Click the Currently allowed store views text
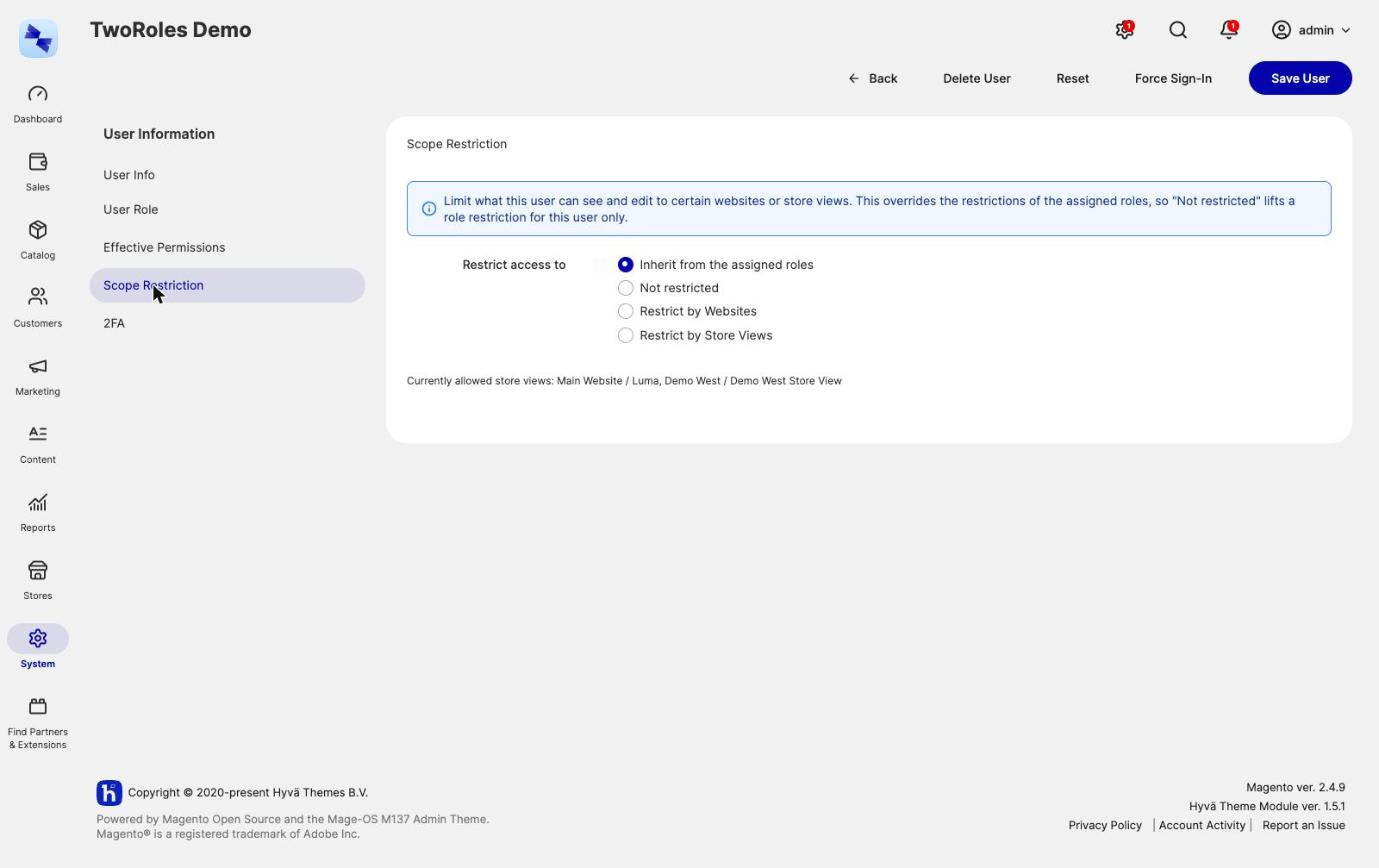 624,381
